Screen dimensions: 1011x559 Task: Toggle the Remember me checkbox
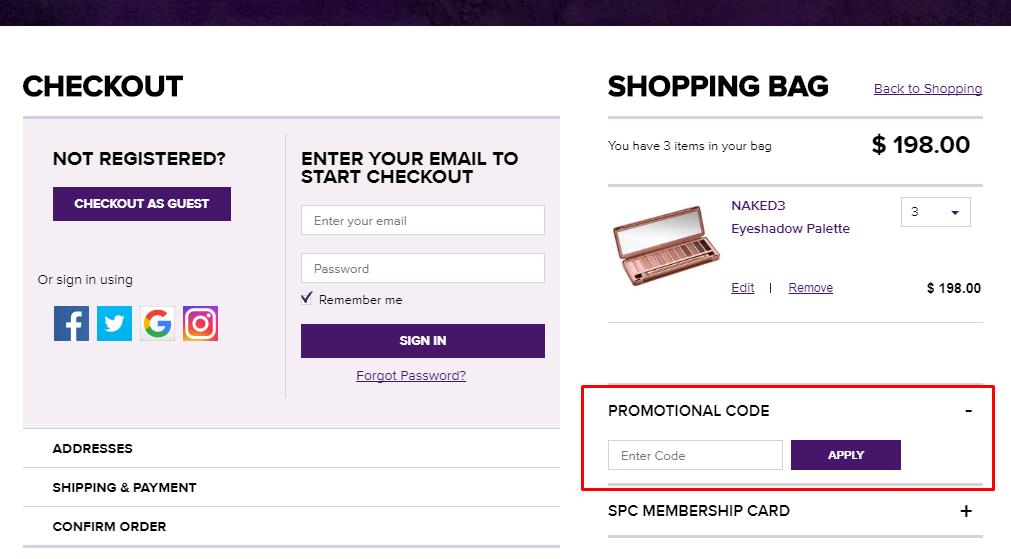[x=307, y=299]
